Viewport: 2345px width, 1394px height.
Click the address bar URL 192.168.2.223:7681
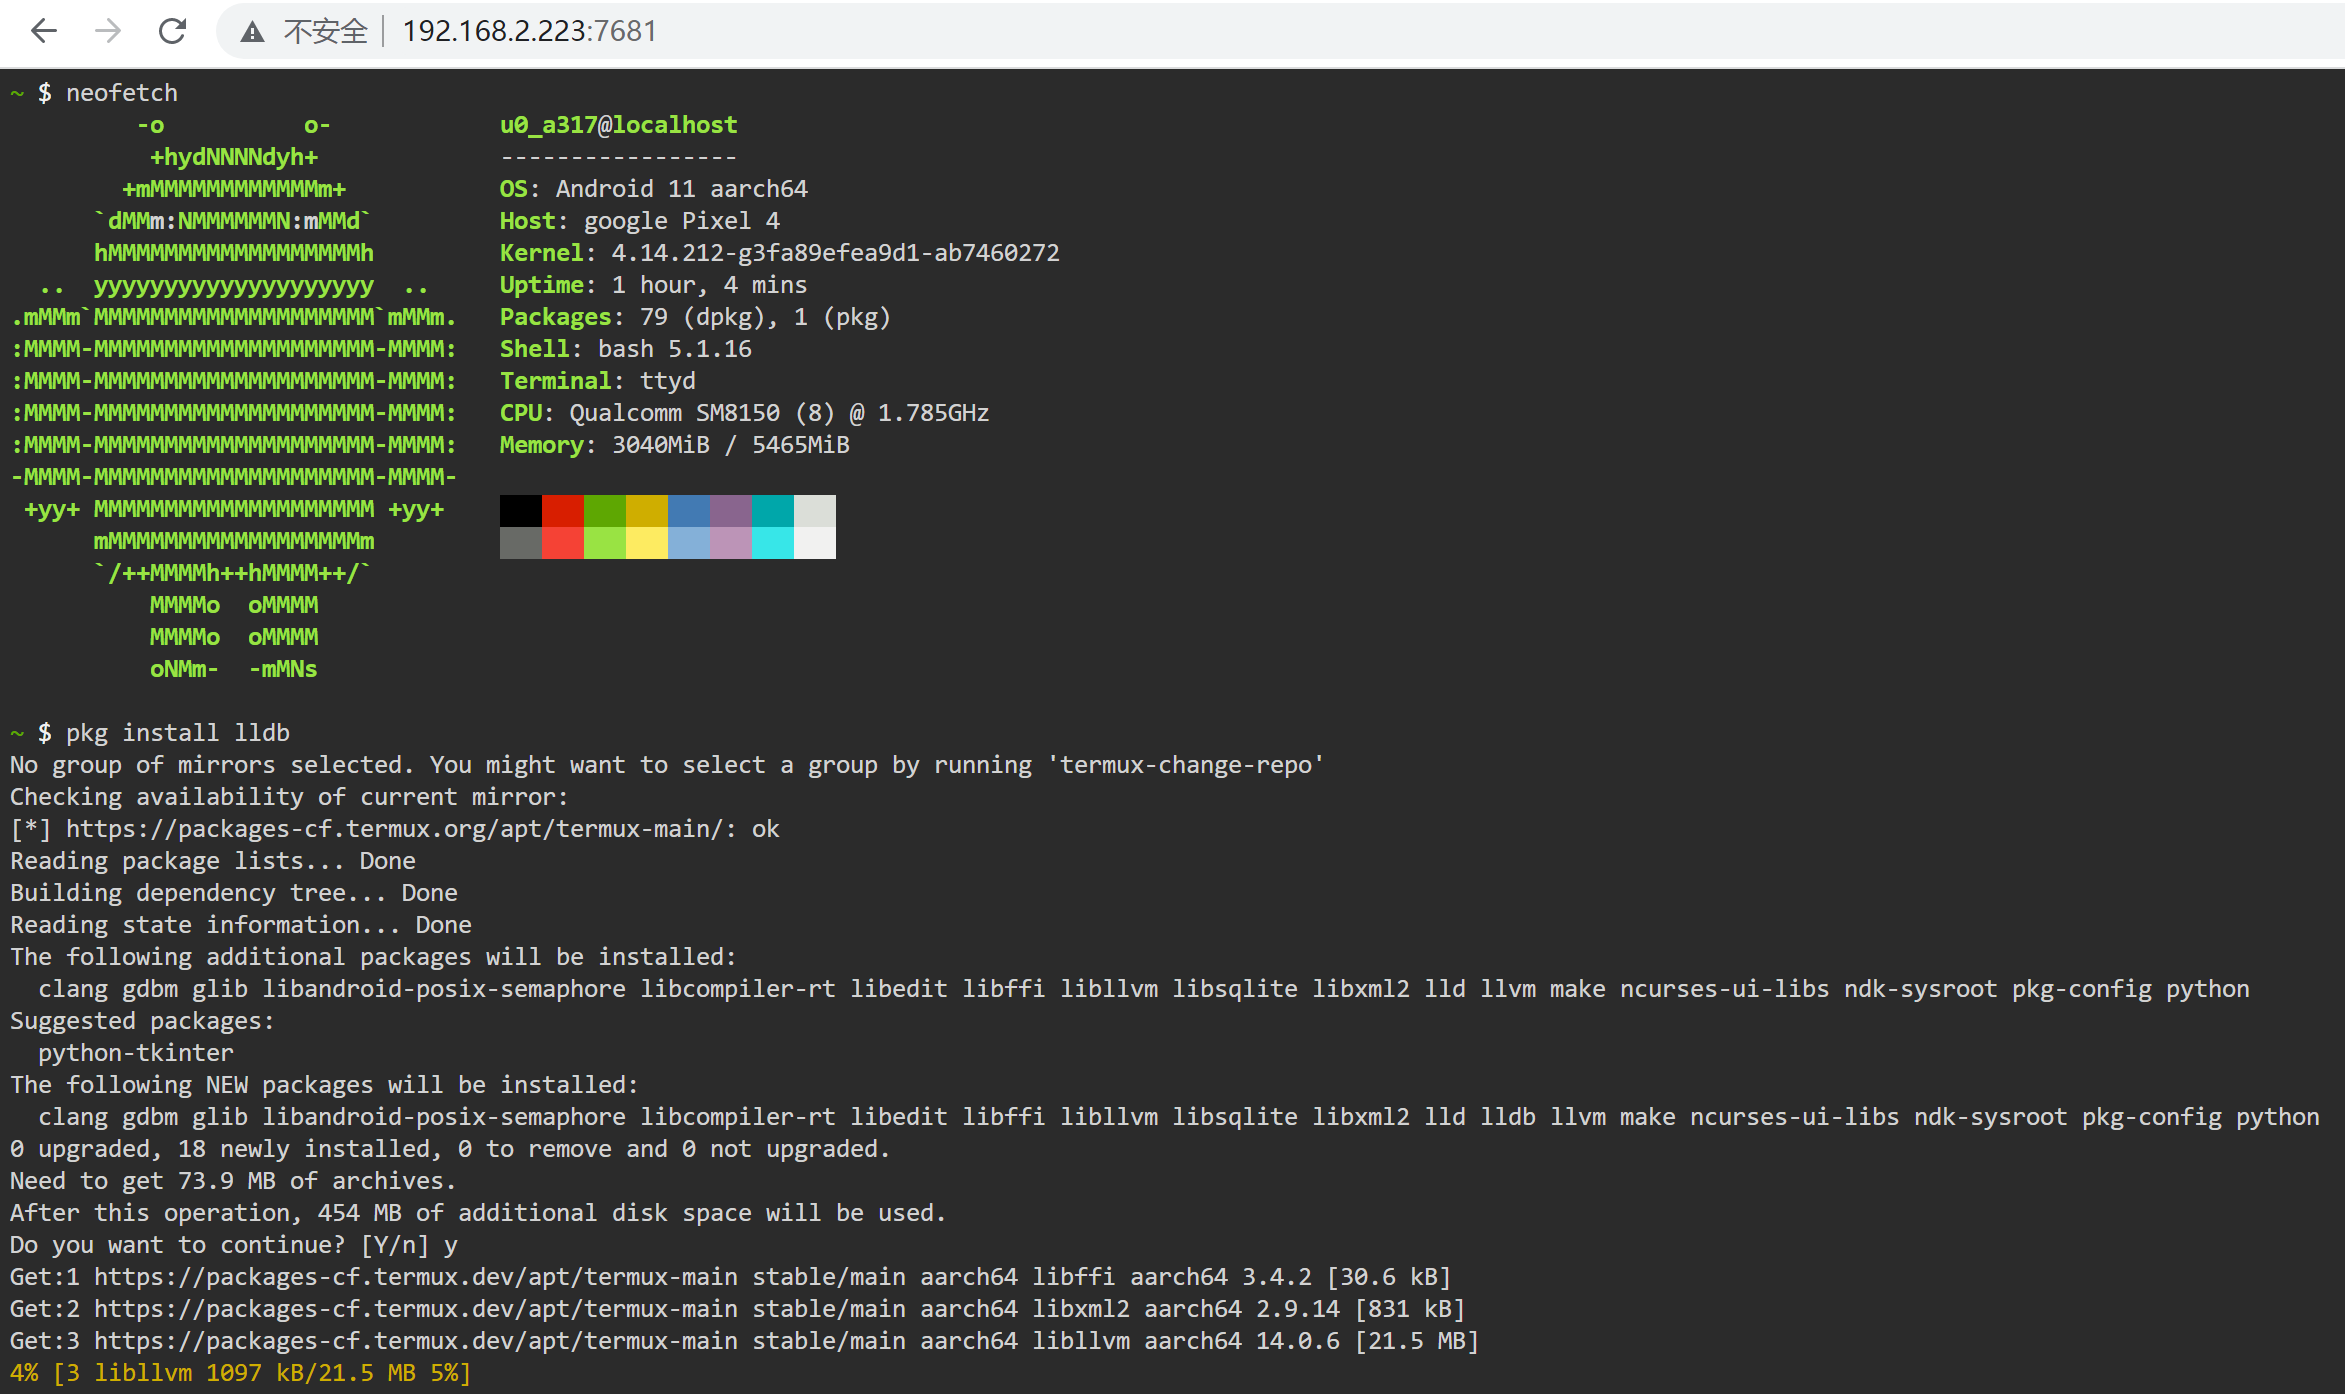pyautogui.click(x=529, y=31)
